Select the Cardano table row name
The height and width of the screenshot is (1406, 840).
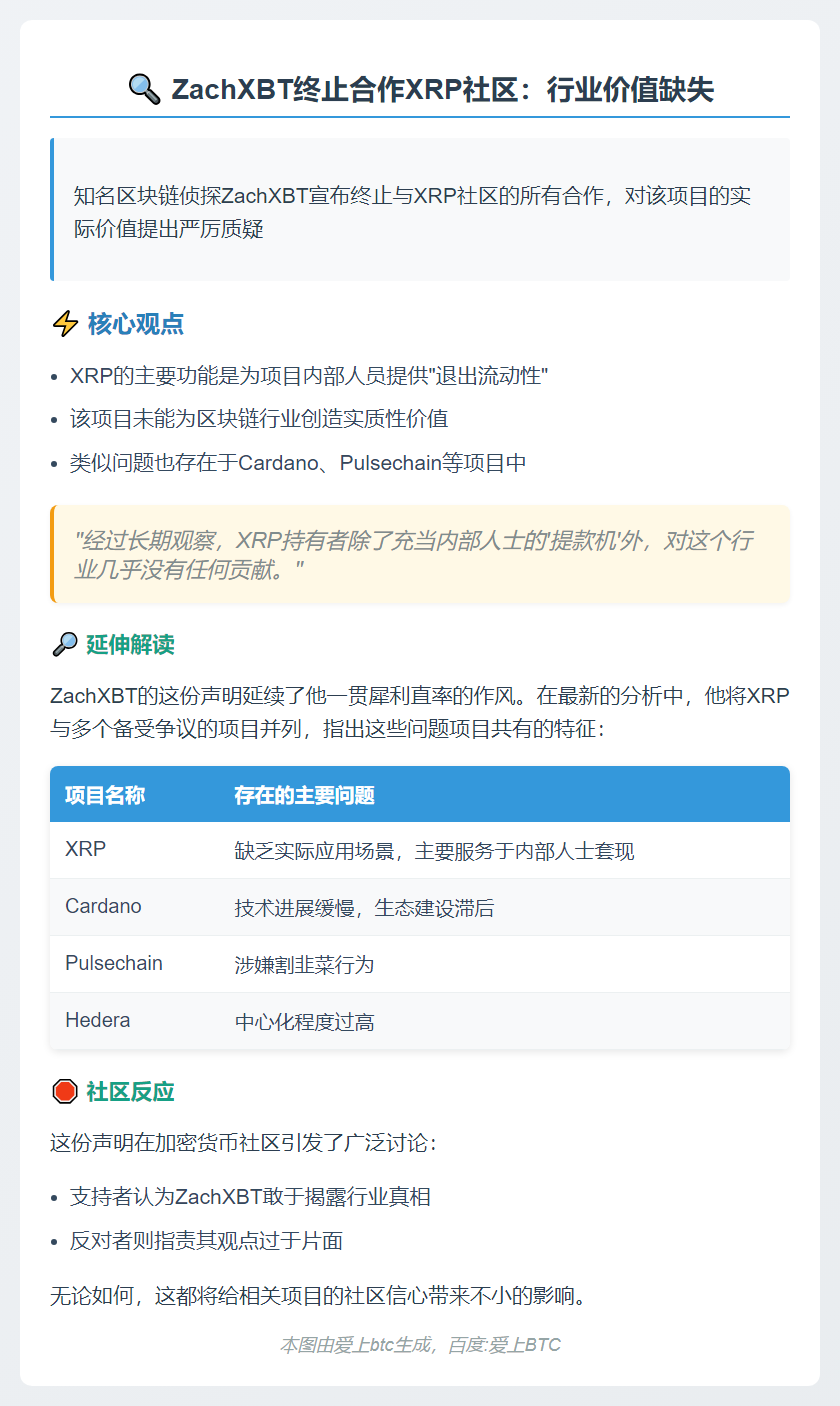point(103,907)
